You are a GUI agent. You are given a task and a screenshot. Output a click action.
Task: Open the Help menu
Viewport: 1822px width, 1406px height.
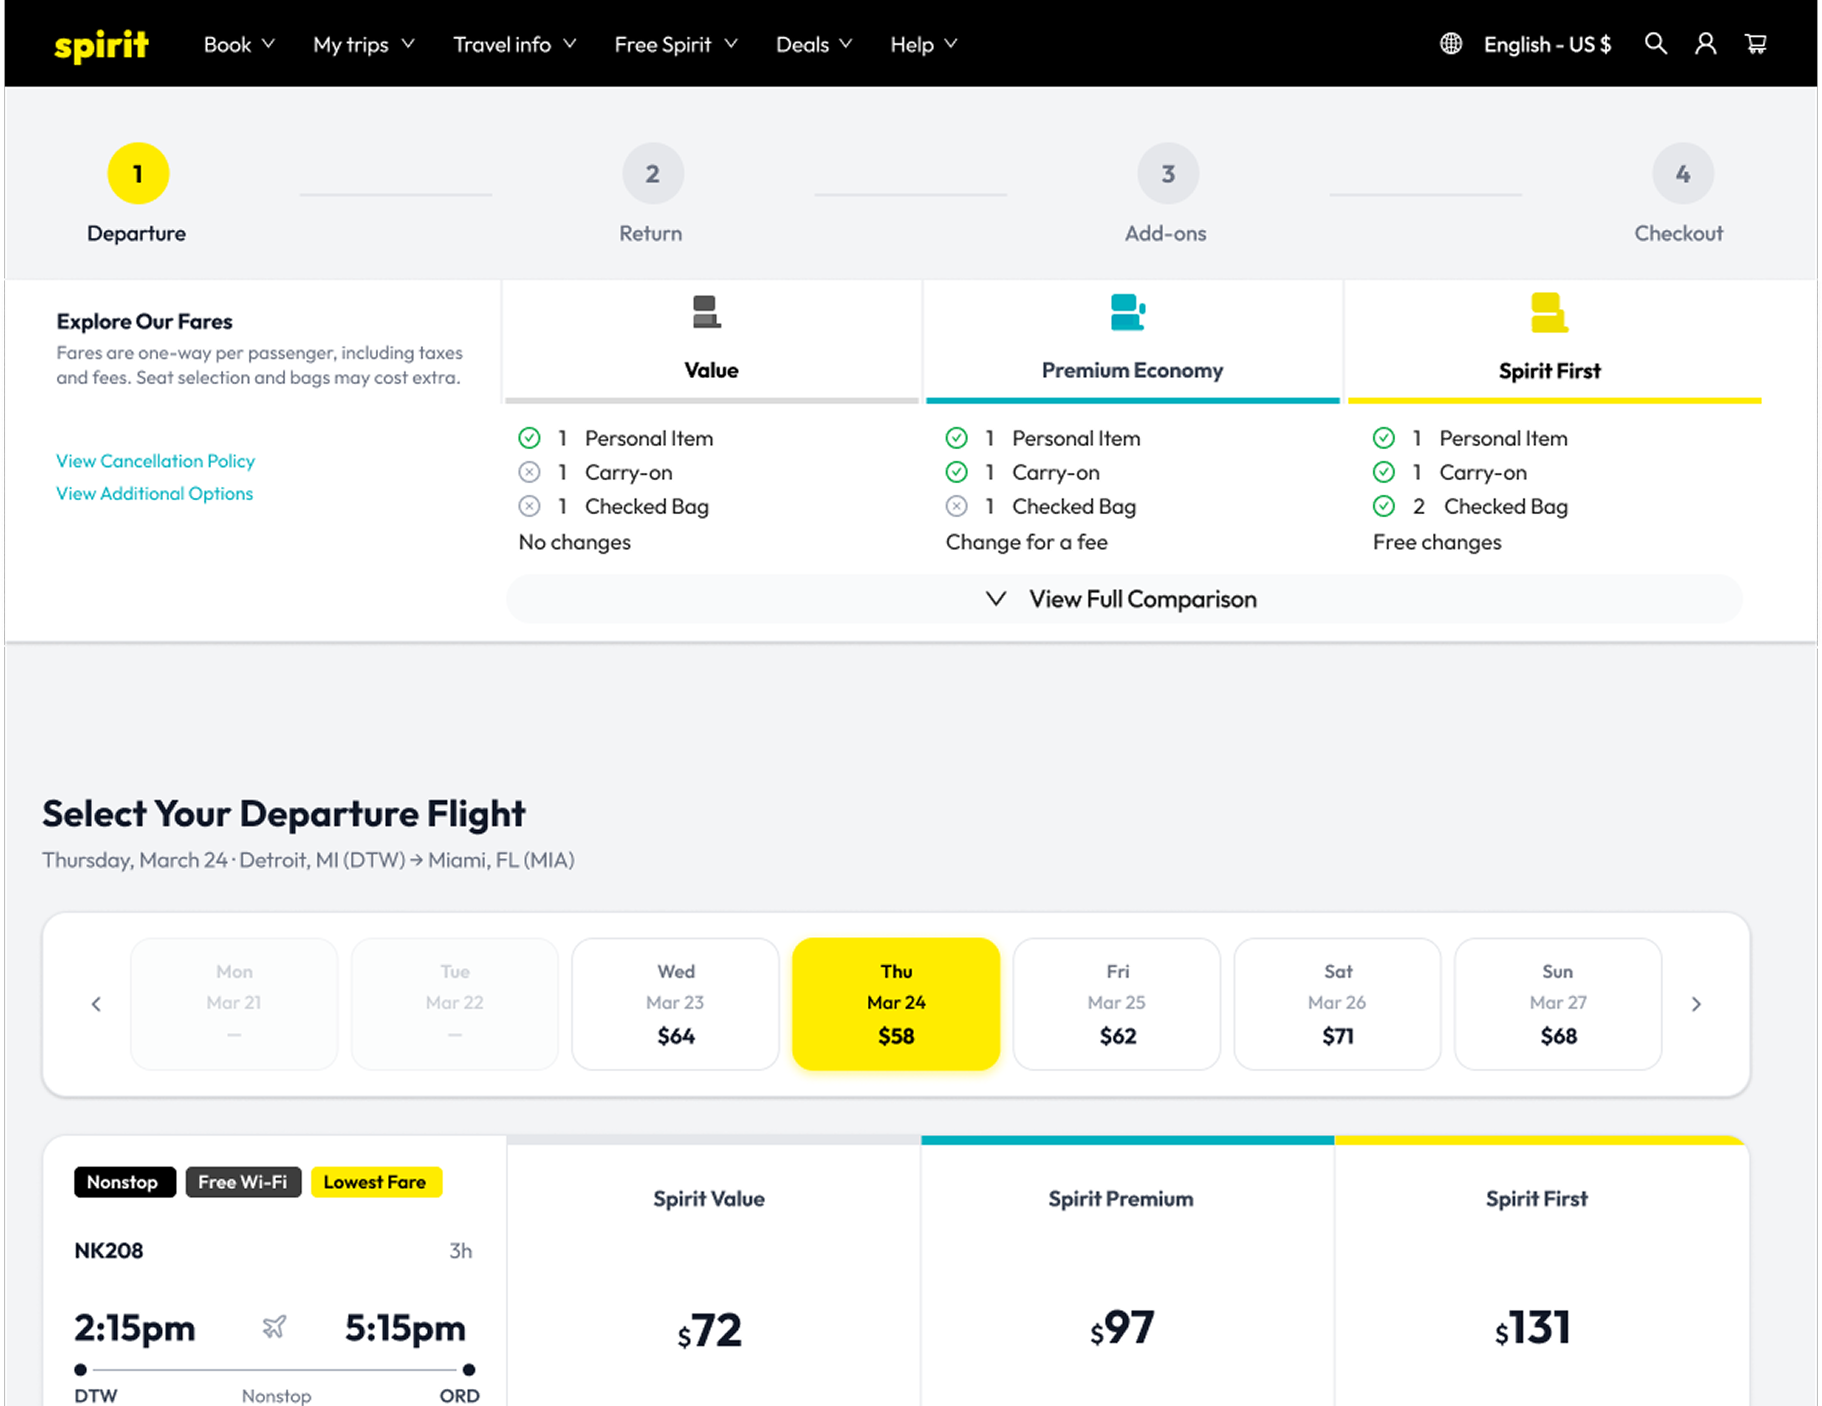tap(924, 45)
